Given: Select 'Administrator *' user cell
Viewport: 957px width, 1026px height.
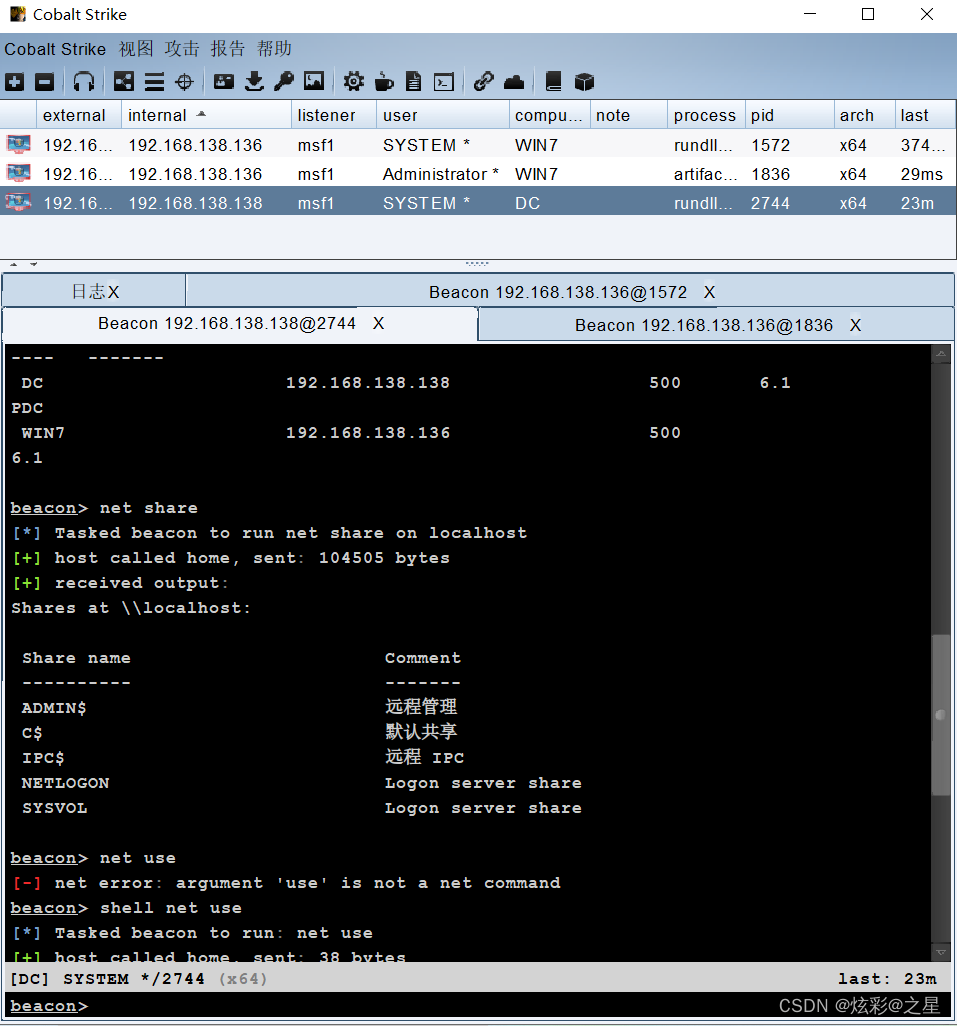Looking at the screenshot, I should pos(441,174).
